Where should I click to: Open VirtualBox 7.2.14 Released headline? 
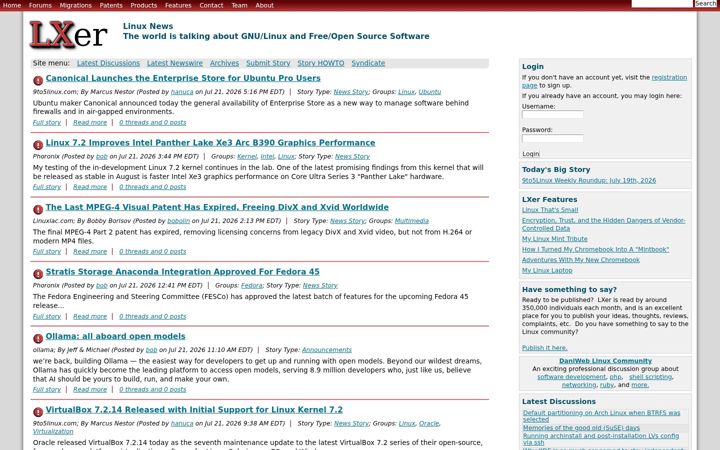[194, 410]
